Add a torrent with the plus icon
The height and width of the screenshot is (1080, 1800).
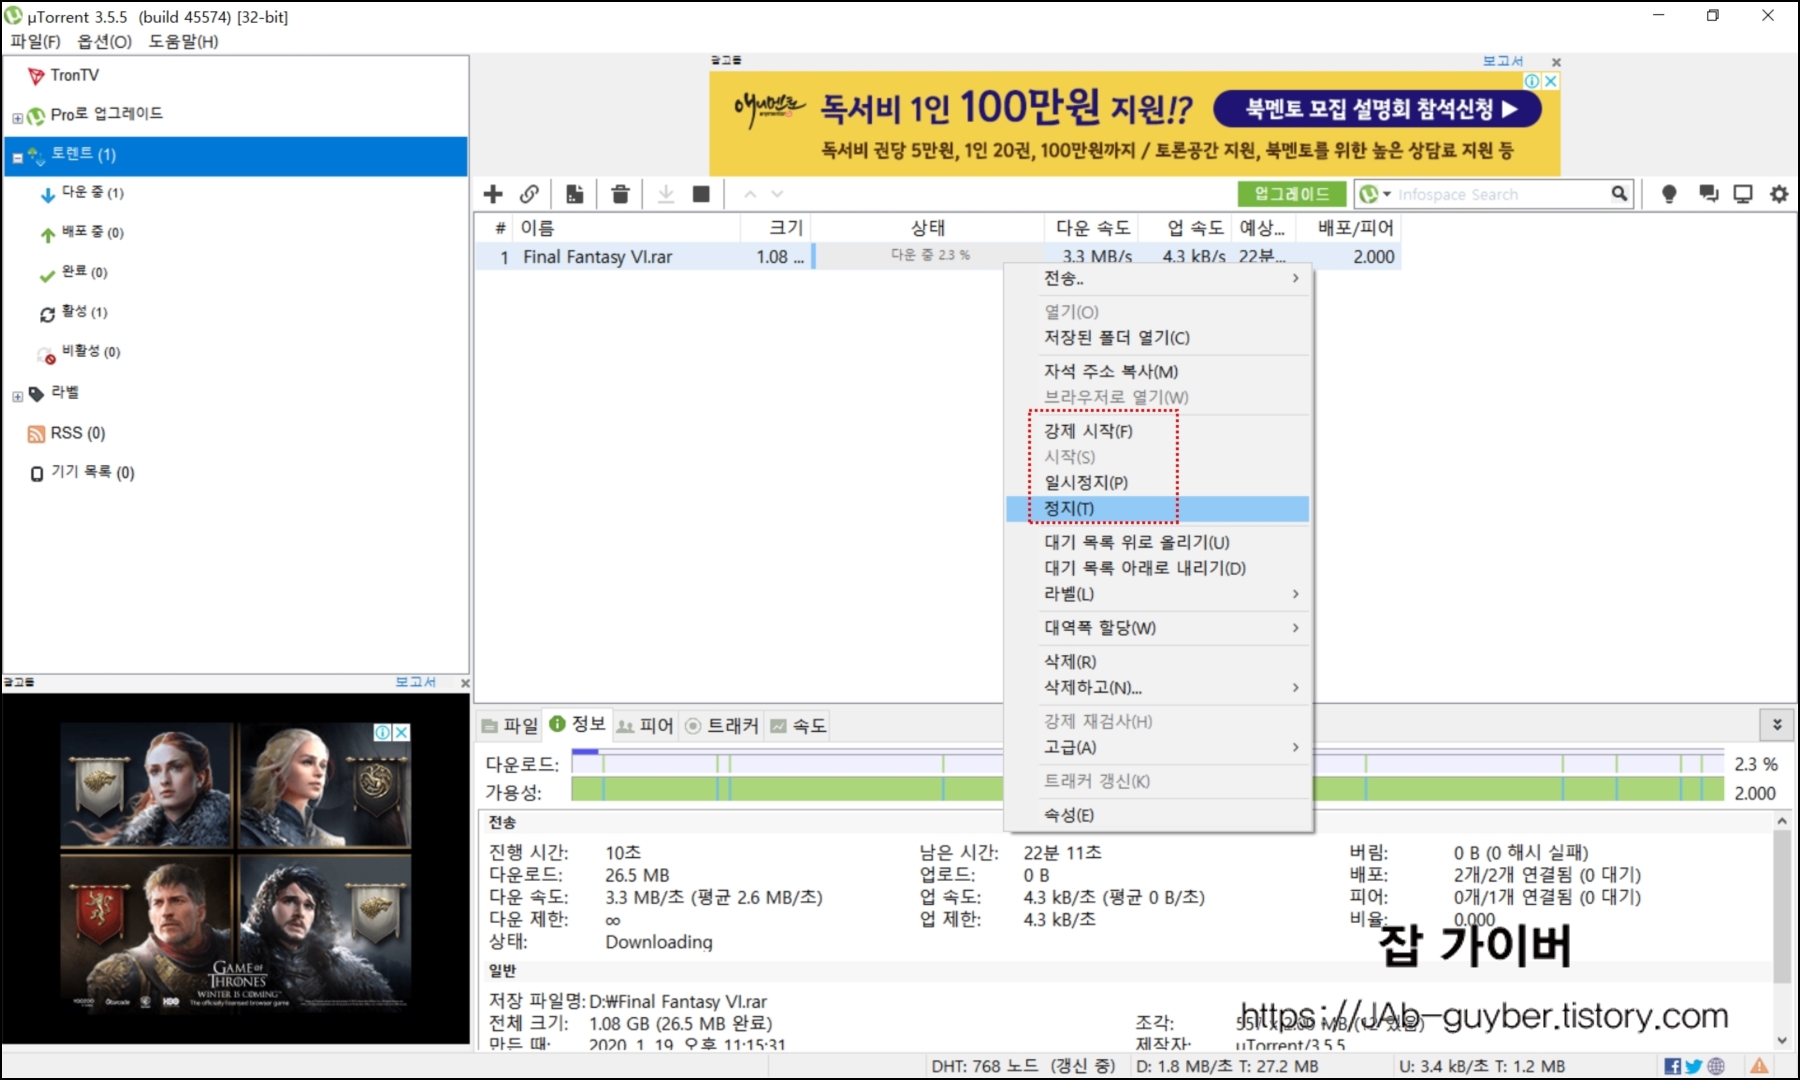pyautogui.click(x=492, y=194)
